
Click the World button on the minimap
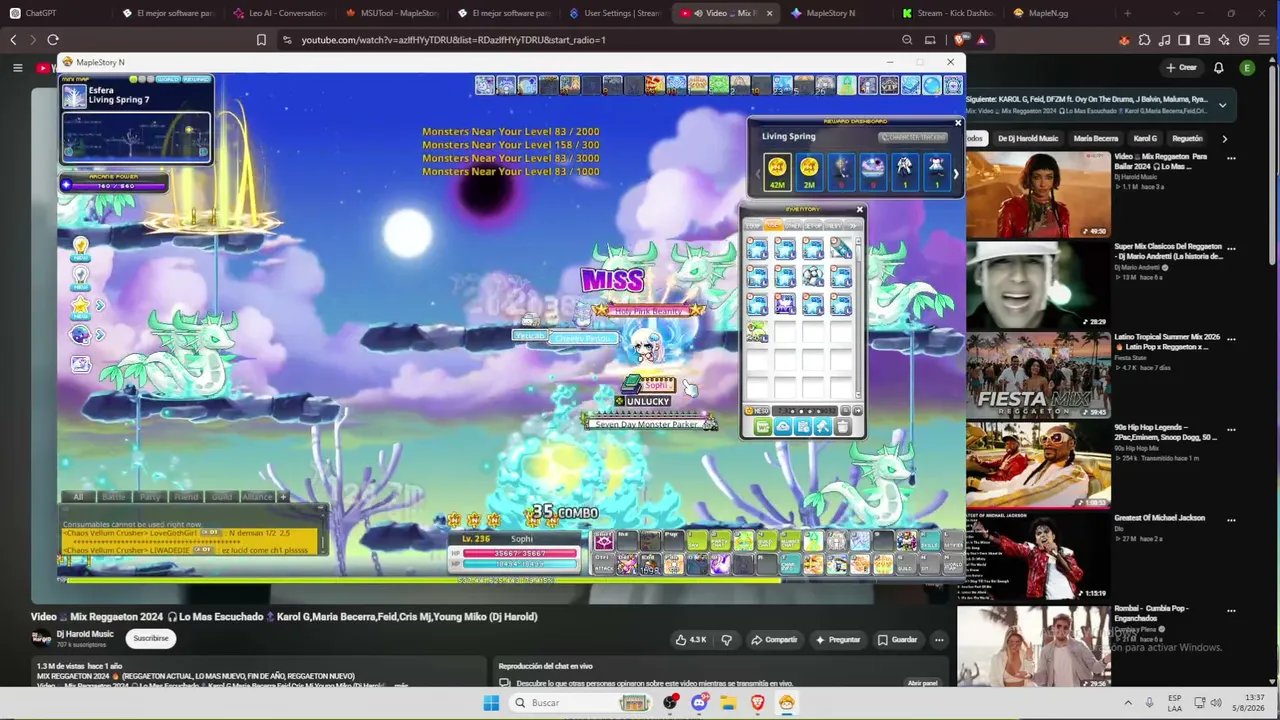pyautogui.click(x=168, y=79)
